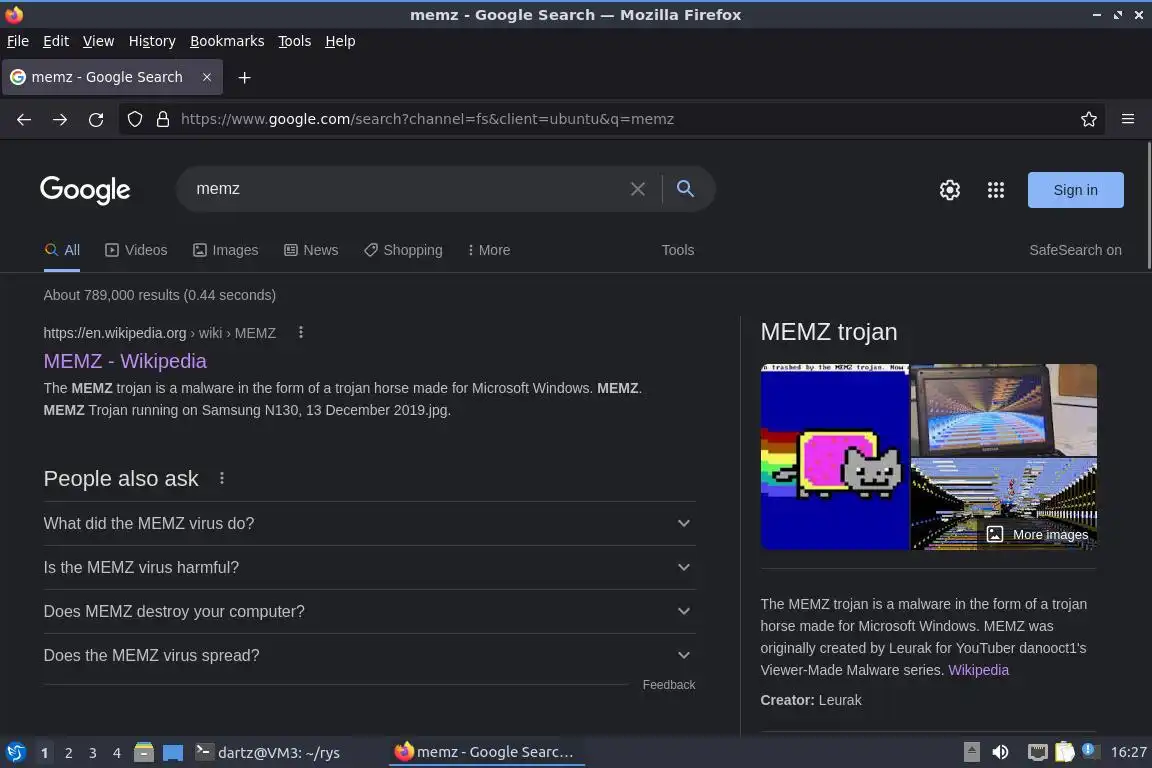The width and height of the screenshot is (1152, 768).
Task: Open the File menu
Action: pyautogui.click(x=18, y=41)
